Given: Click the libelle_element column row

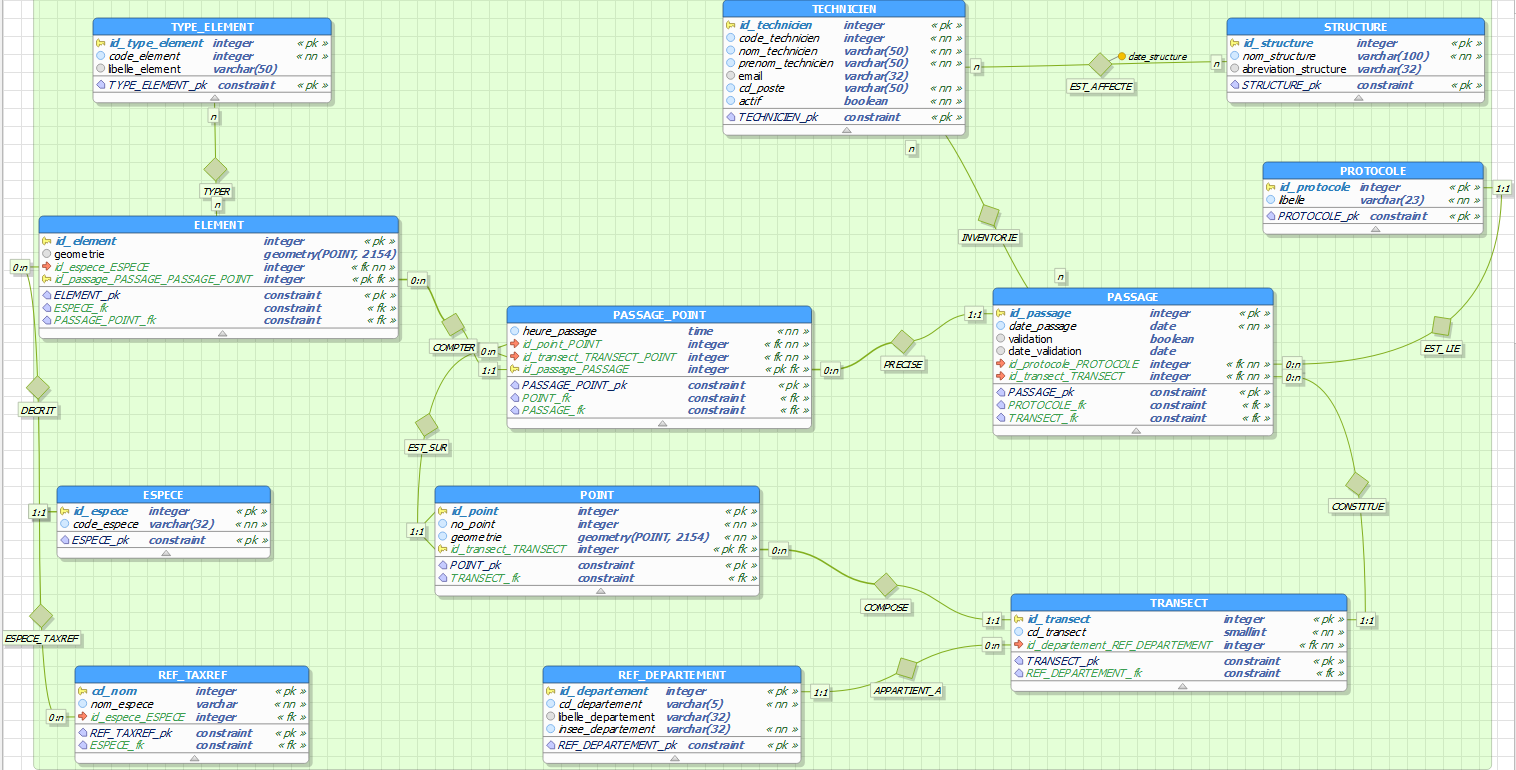Looking at the screenshot, I should tap(212, 69).
